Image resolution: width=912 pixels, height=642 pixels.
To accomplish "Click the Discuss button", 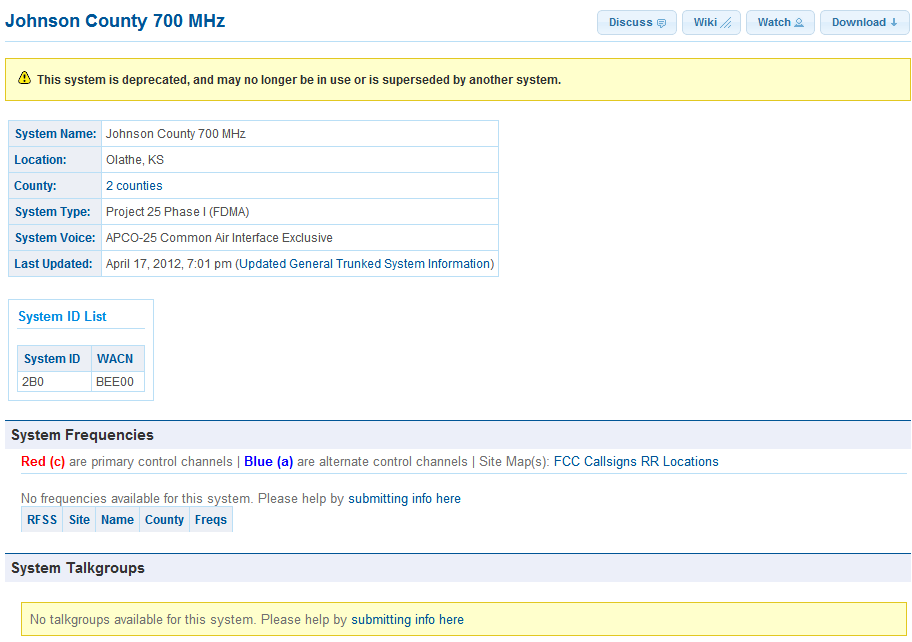I will tap(636, 22).
